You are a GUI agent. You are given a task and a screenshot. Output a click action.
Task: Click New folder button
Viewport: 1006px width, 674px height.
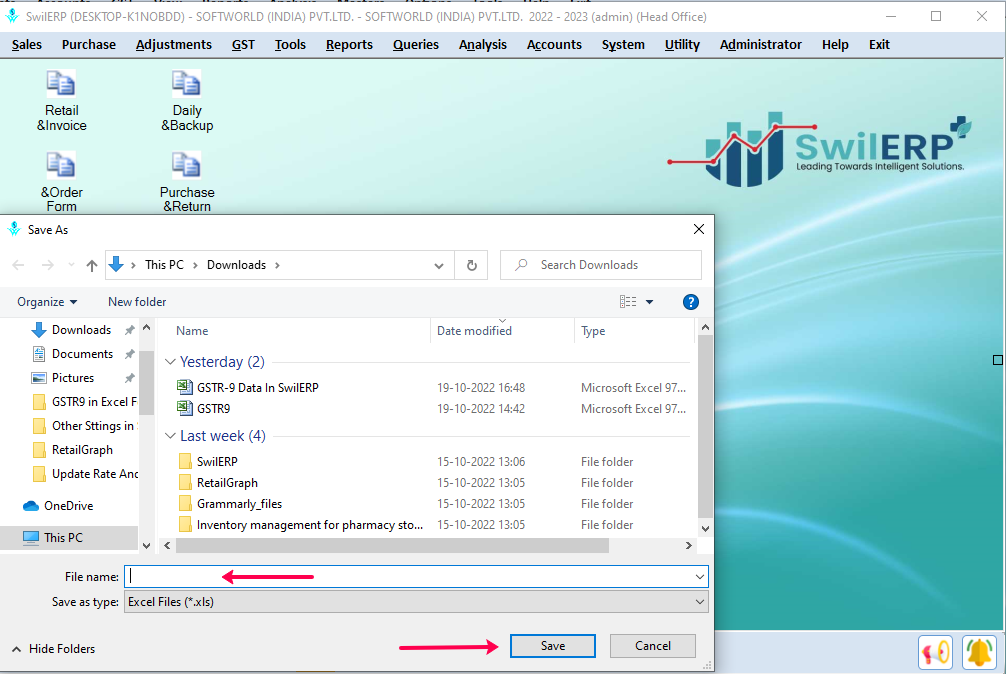[x=137, y=302]
